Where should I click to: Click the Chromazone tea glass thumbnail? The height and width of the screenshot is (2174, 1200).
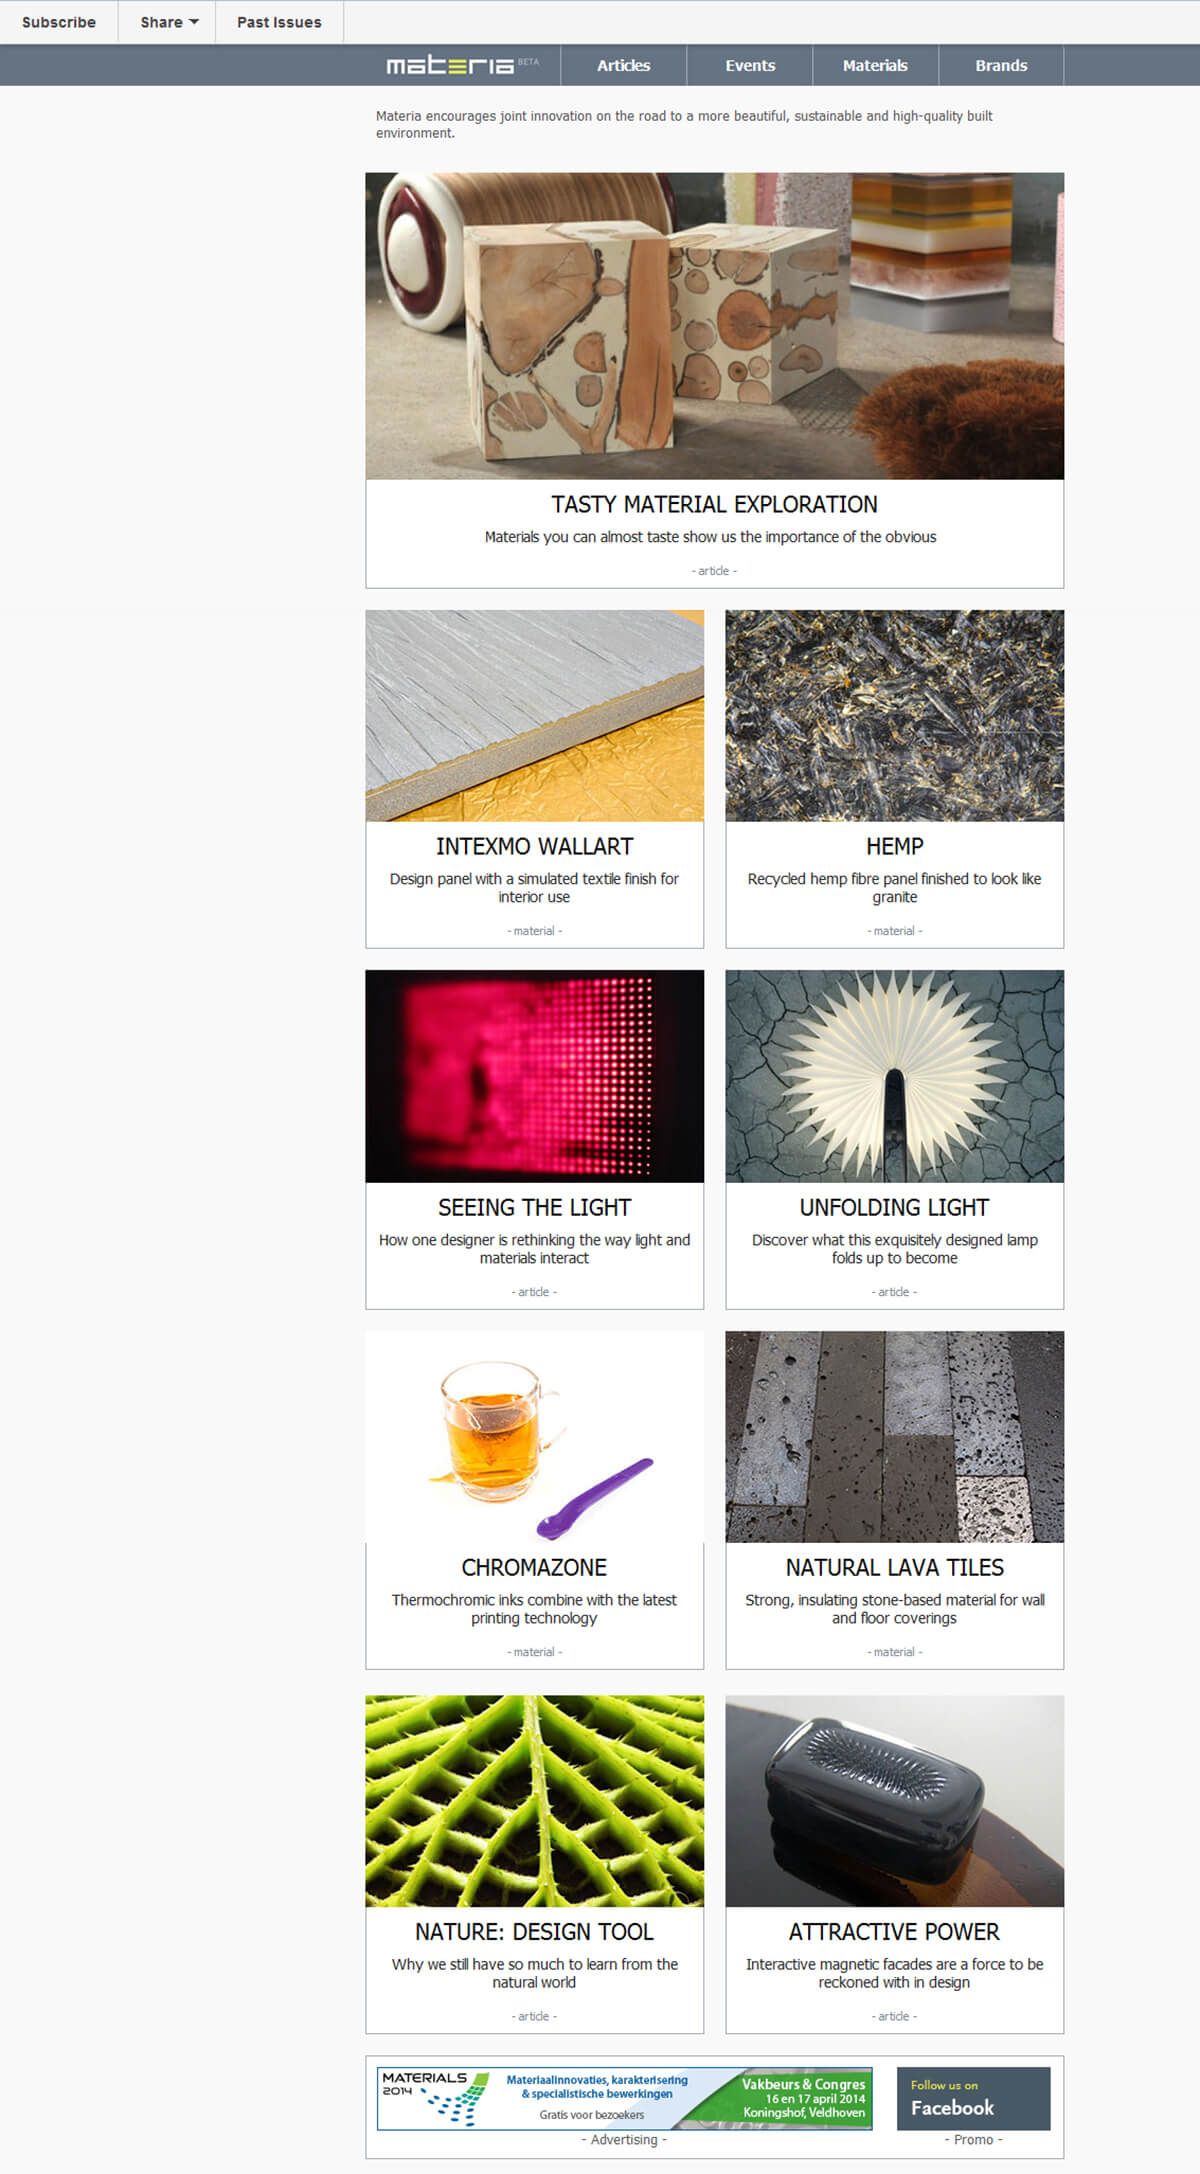coord(534,1437)
